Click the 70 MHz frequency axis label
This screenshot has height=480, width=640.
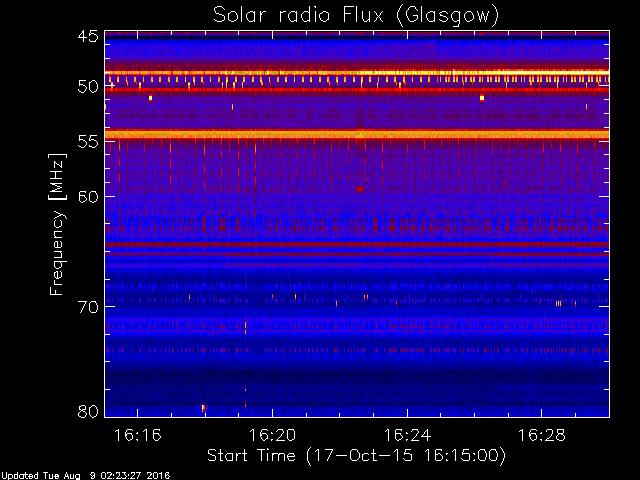click(88, 307)
